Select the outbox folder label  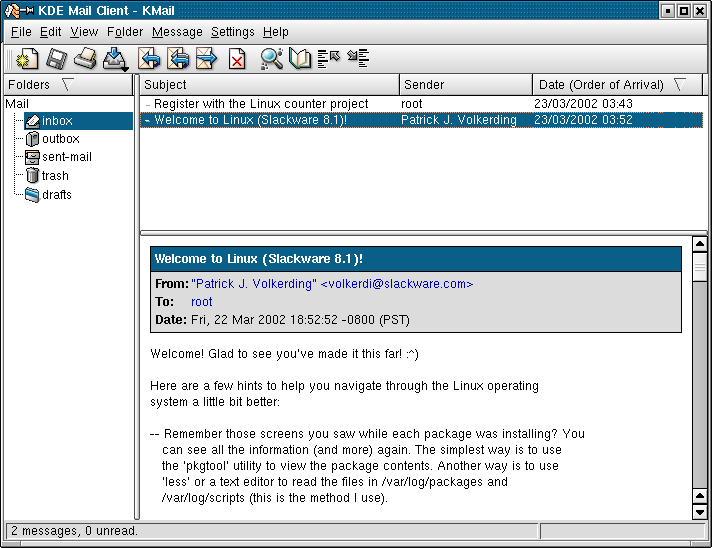coord(61,139)
